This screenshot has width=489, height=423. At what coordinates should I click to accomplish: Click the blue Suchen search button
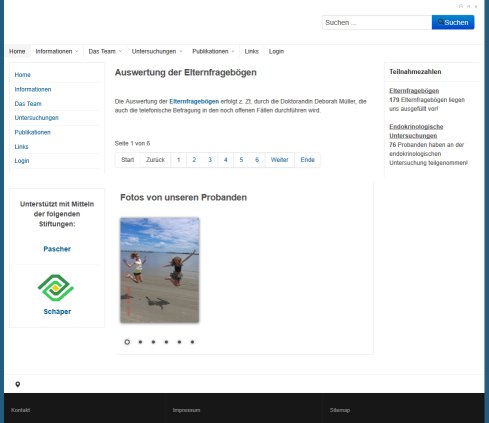tap(453, 22)
